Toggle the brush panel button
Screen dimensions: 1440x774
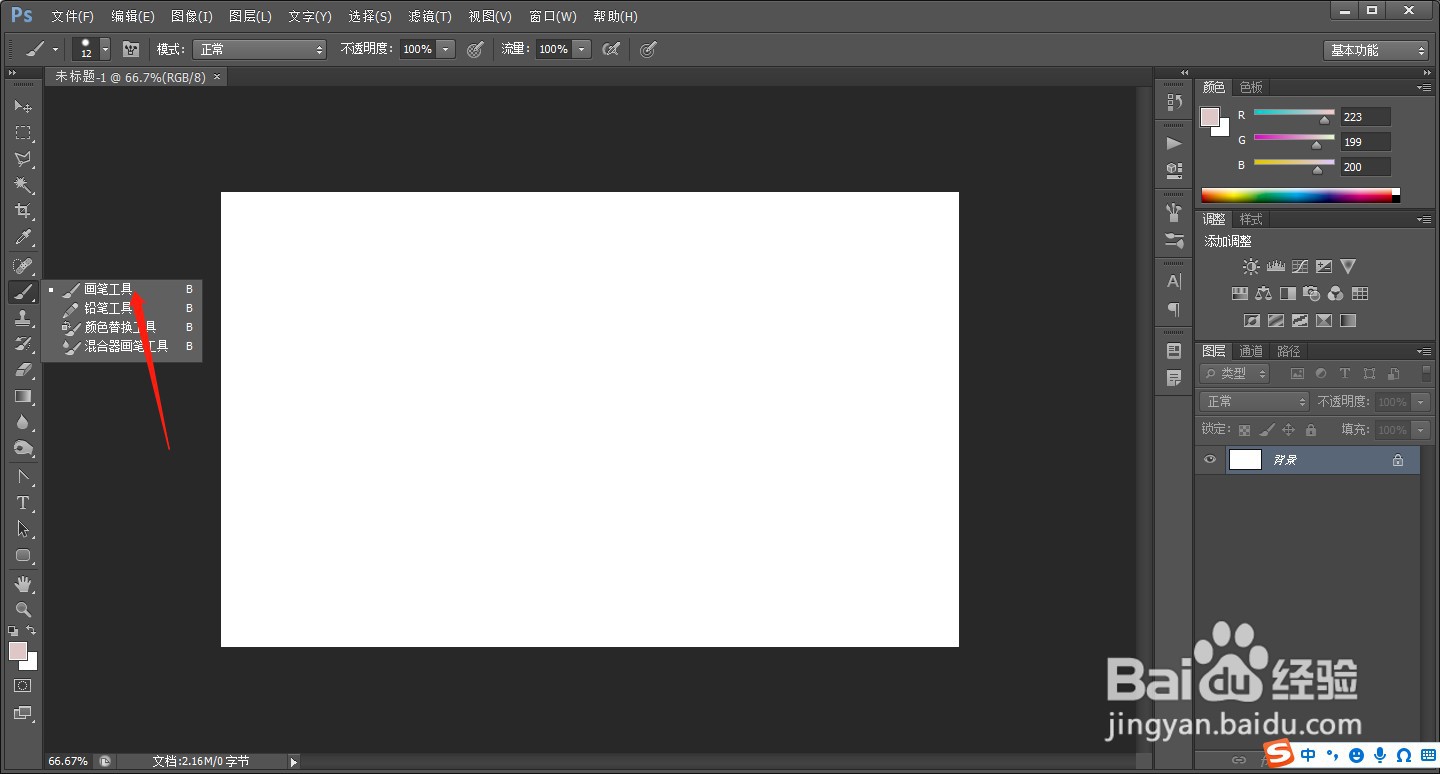point(131,49)
